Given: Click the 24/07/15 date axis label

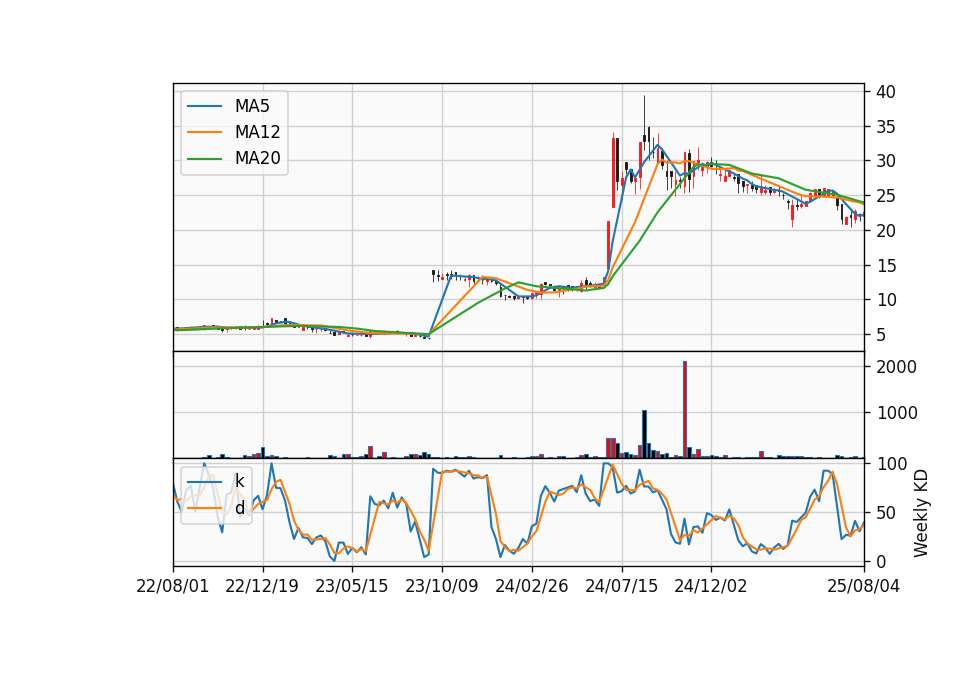Looking at the screenshot, I should [621, 586].
